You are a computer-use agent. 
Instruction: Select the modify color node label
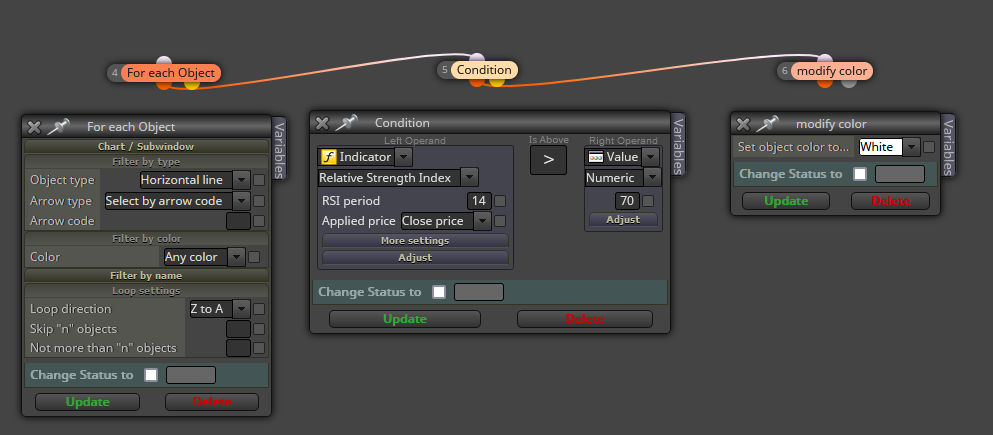832,71
